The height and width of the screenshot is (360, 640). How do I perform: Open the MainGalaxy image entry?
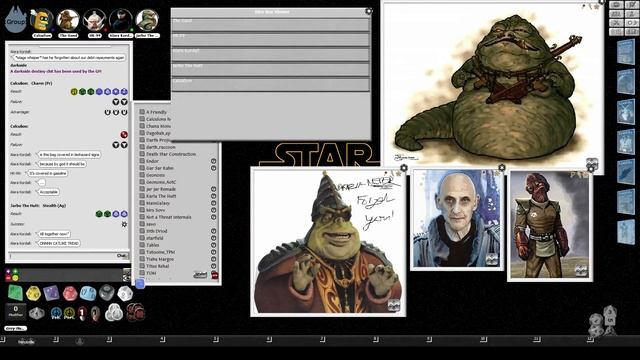(x=158, y=203)
